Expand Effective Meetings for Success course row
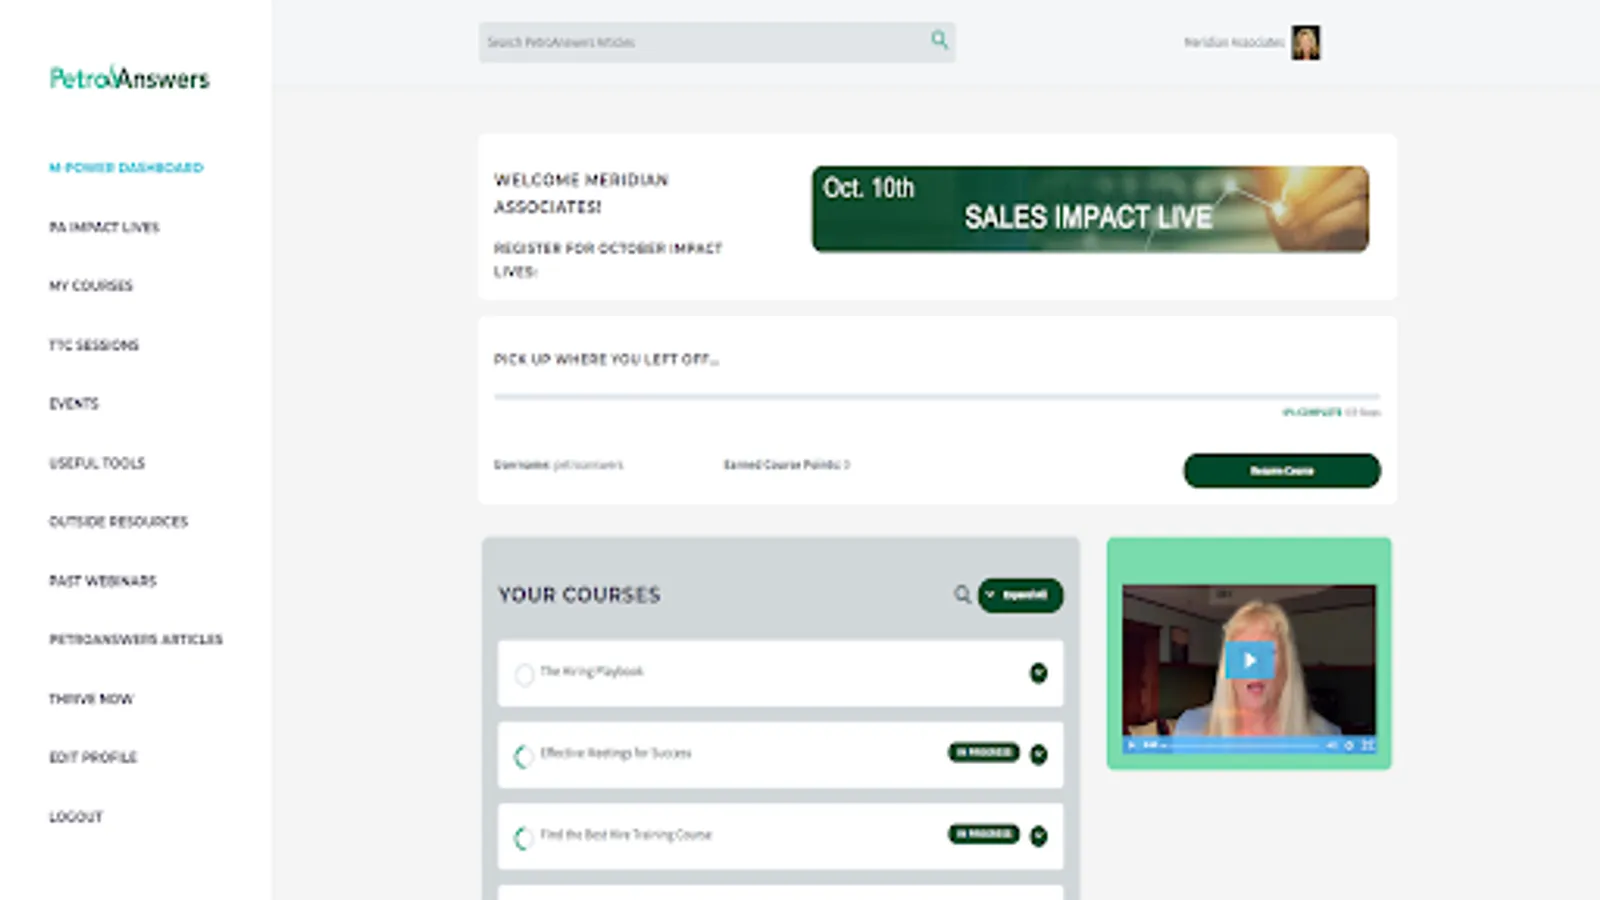This screenshot has width=1600, height=900. [1039, 754]
